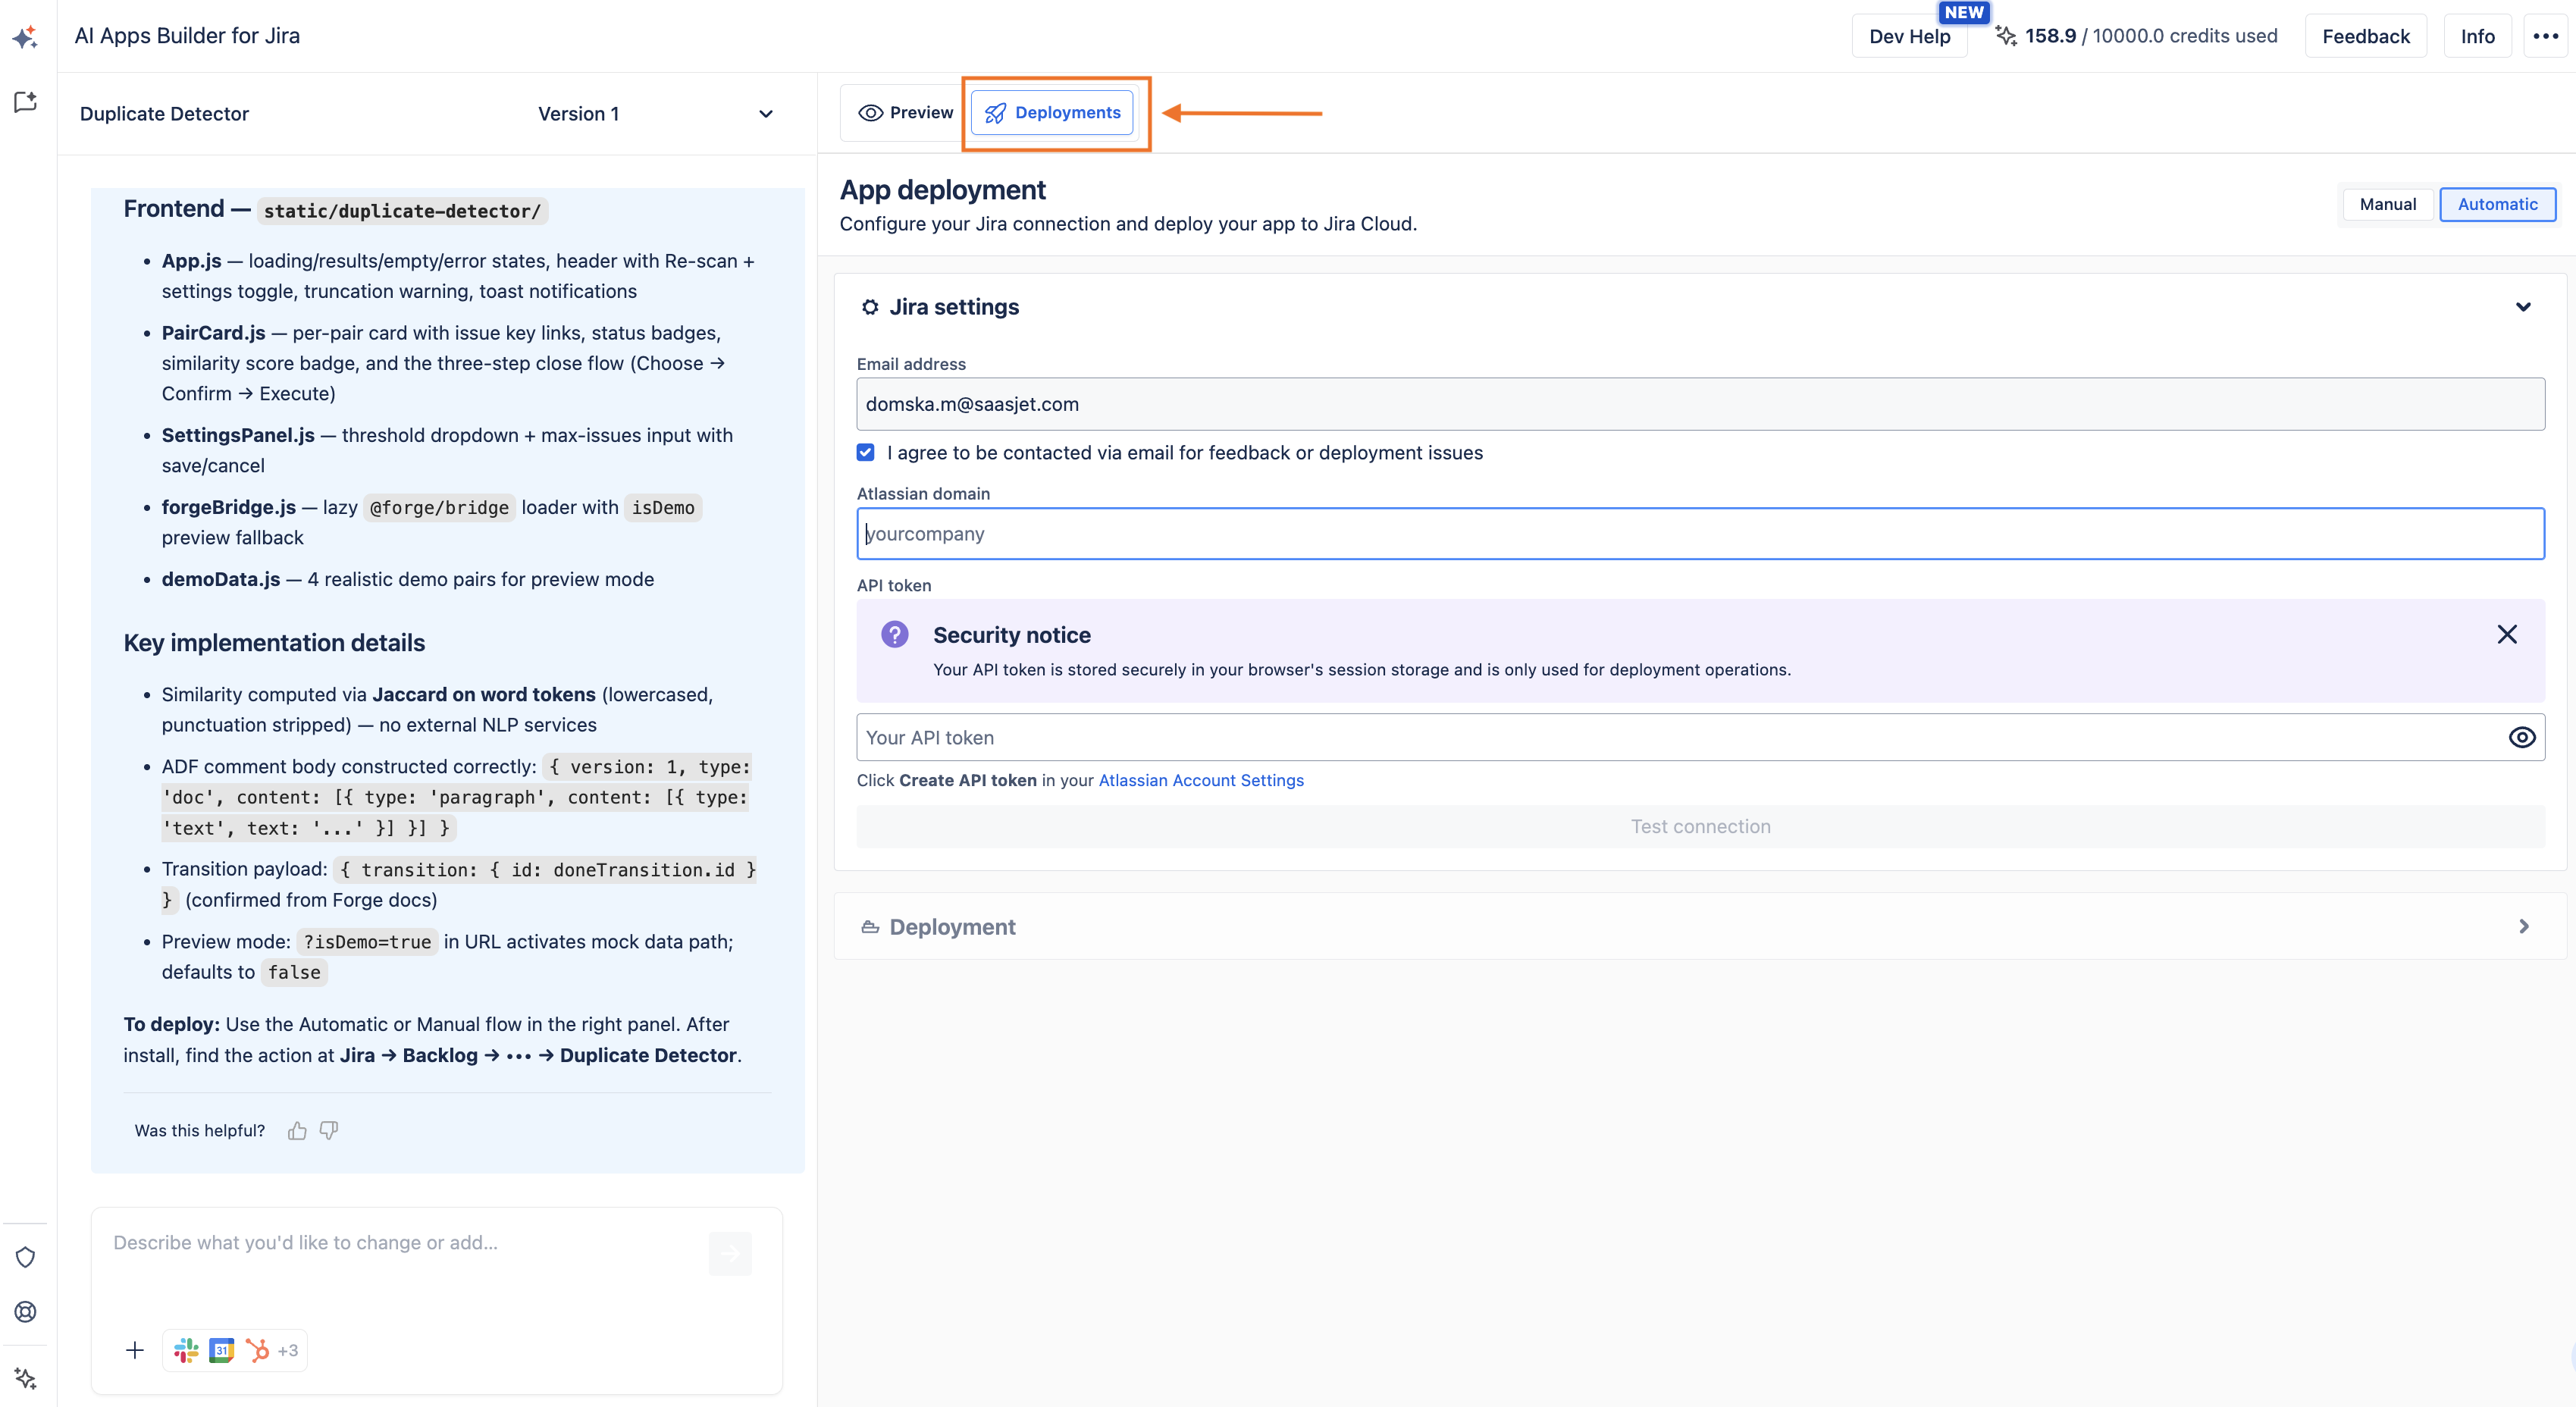Open the three-dots more menu in header
2576x1407 pixels.
click(x=2545, y=36)
